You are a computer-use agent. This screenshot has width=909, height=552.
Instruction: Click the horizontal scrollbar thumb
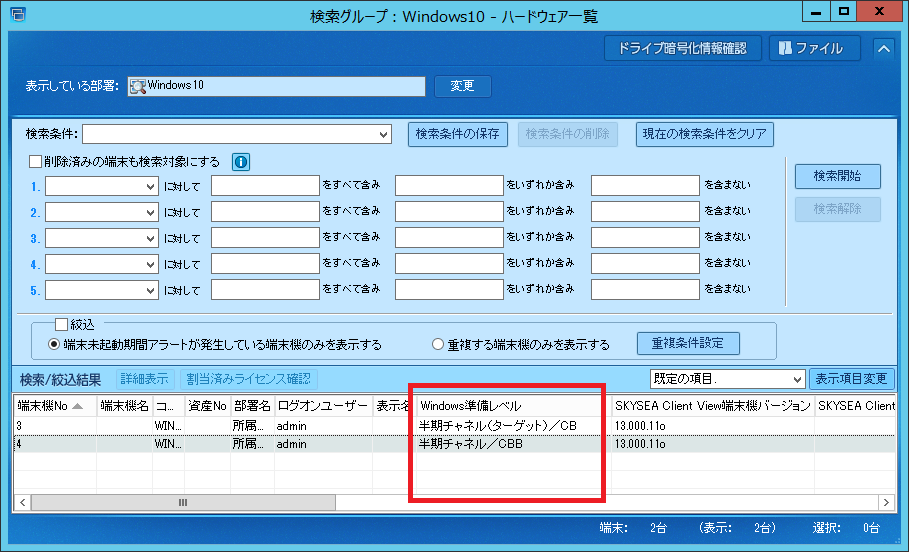(x=183, y=502)
